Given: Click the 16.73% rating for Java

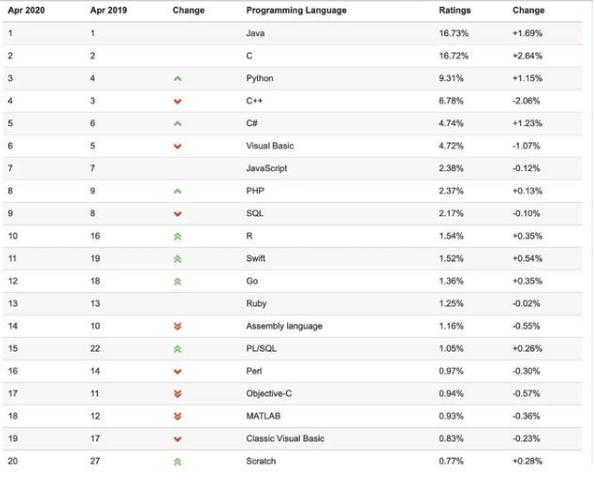Looking at the screenshot, I should (x=453, y=33).
